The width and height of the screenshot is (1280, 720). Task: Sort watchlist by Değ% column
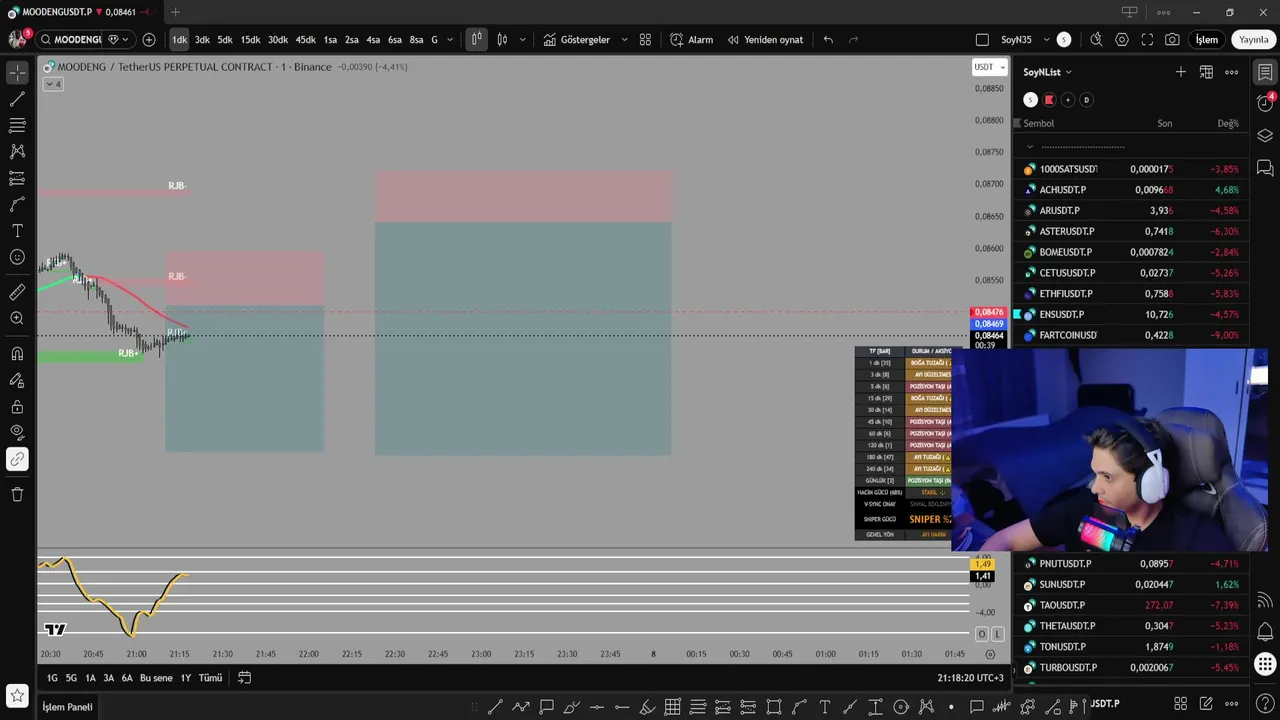coord(1228,124)
